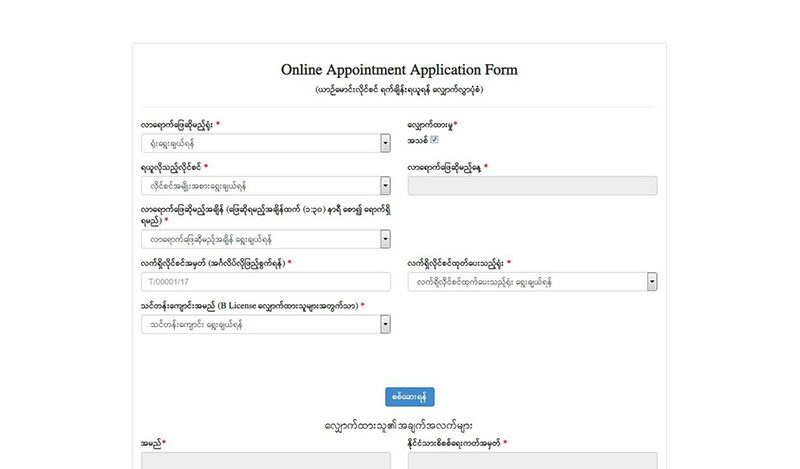Click the အသစ် label beside the checkbox
The height and width of the screenshot is (469, 800).
pyautogui.click(x=417, y=140)
